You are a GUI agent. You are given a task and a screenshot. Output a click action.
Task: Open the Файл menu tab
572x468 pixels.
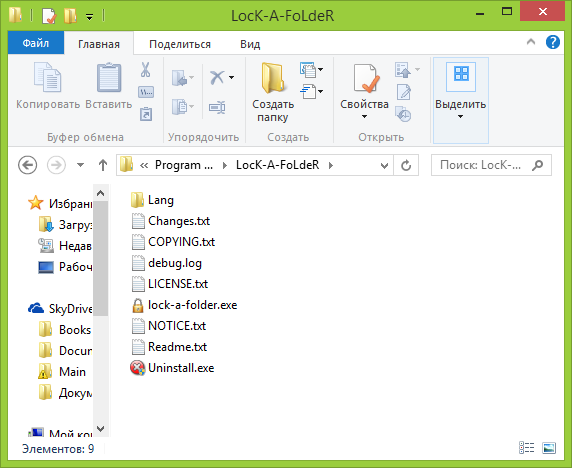[x=36, y=43]
